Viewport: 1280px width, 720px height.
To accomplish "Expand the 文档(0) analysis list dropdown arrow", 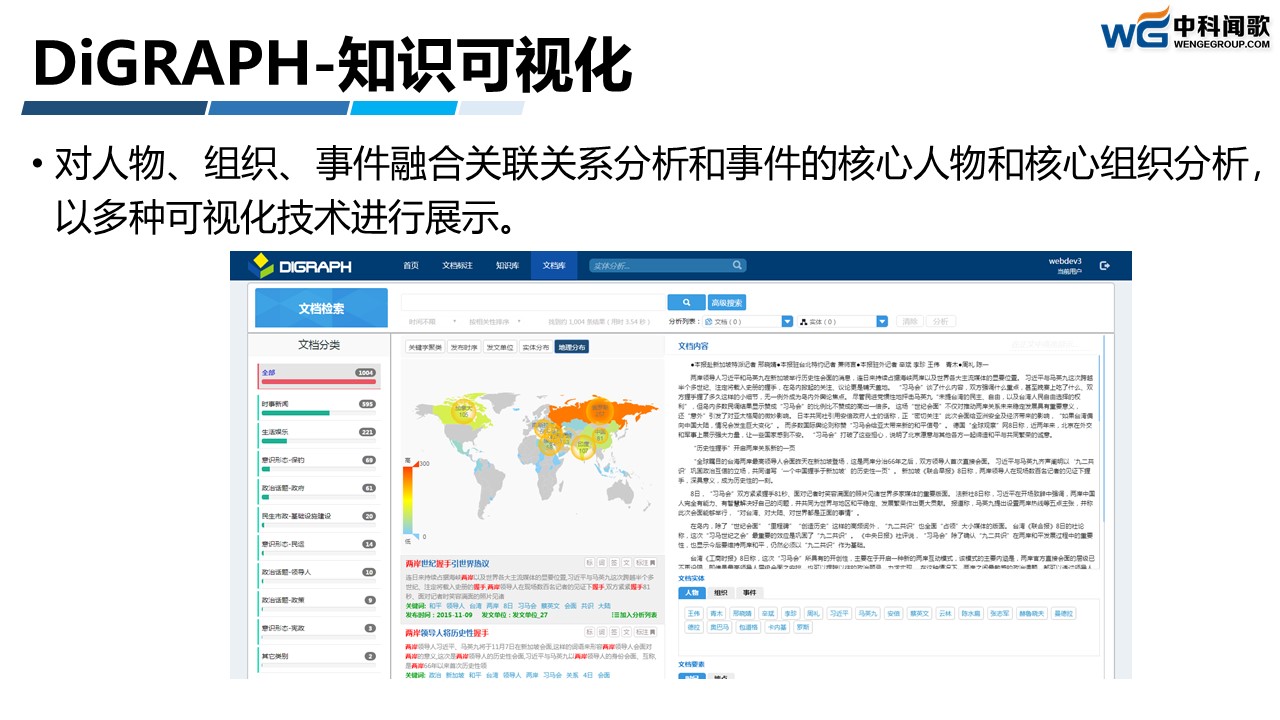I will [786, 322].
